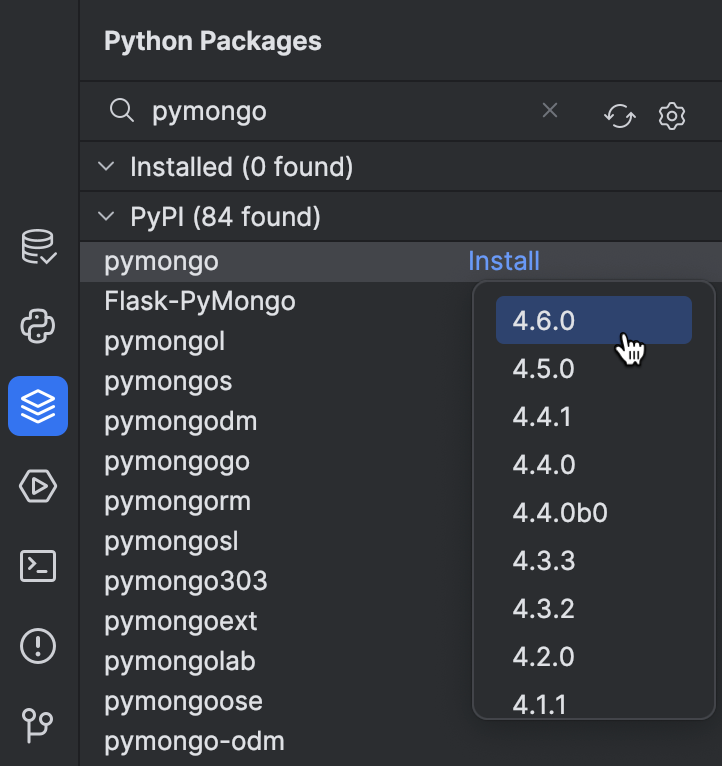The width and height of the screenshot is (722, 766).
Task: Select the pymongoext package
Action: pos(181,621)
